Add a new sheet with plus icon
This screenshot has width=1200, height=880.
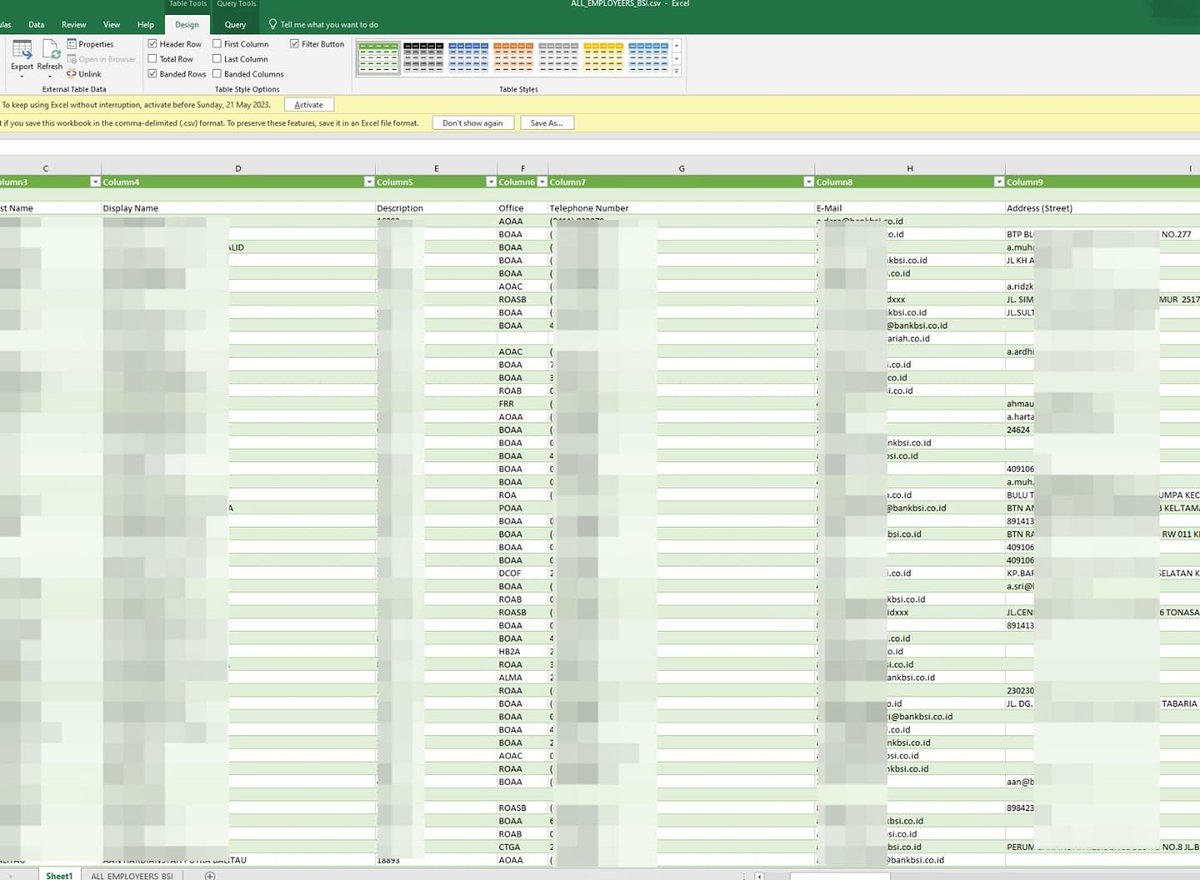(210, 876)
